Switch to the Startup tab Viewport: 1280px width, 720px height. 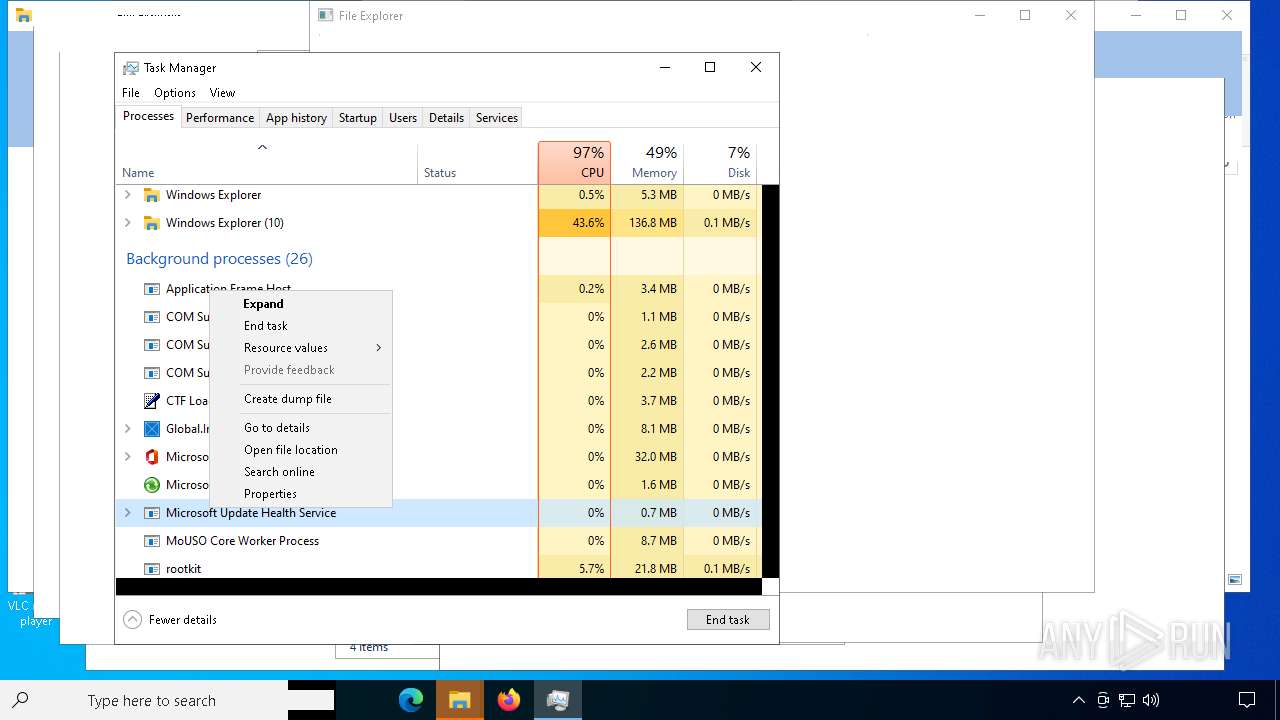pos(357,118)
